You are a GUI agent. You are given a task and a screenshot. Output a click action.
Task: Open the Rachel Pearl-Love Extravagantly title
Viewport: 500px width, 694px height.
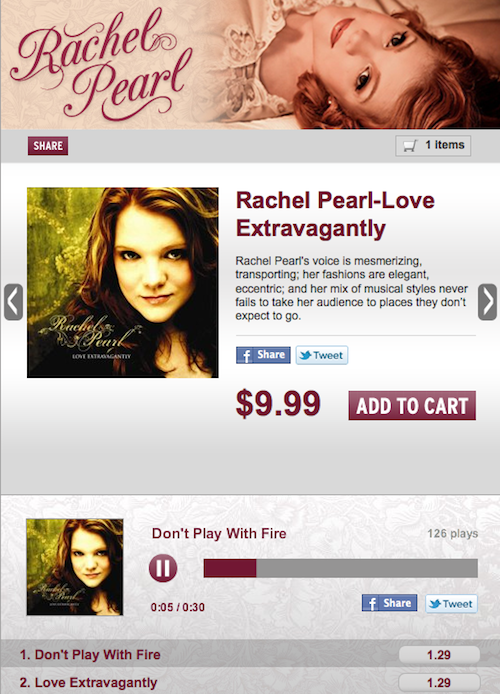tap(335, 214)
